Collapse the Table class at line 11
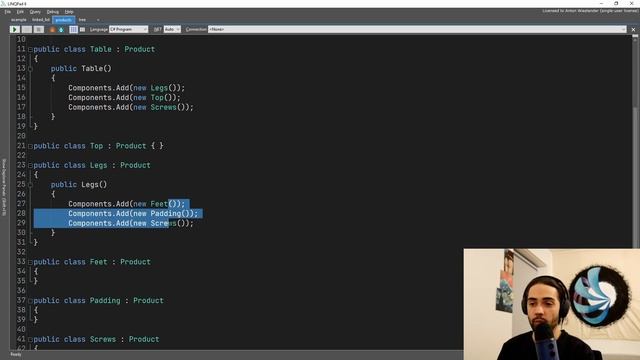640x360 pixels. pyautogui.click(x=30, y=49)
